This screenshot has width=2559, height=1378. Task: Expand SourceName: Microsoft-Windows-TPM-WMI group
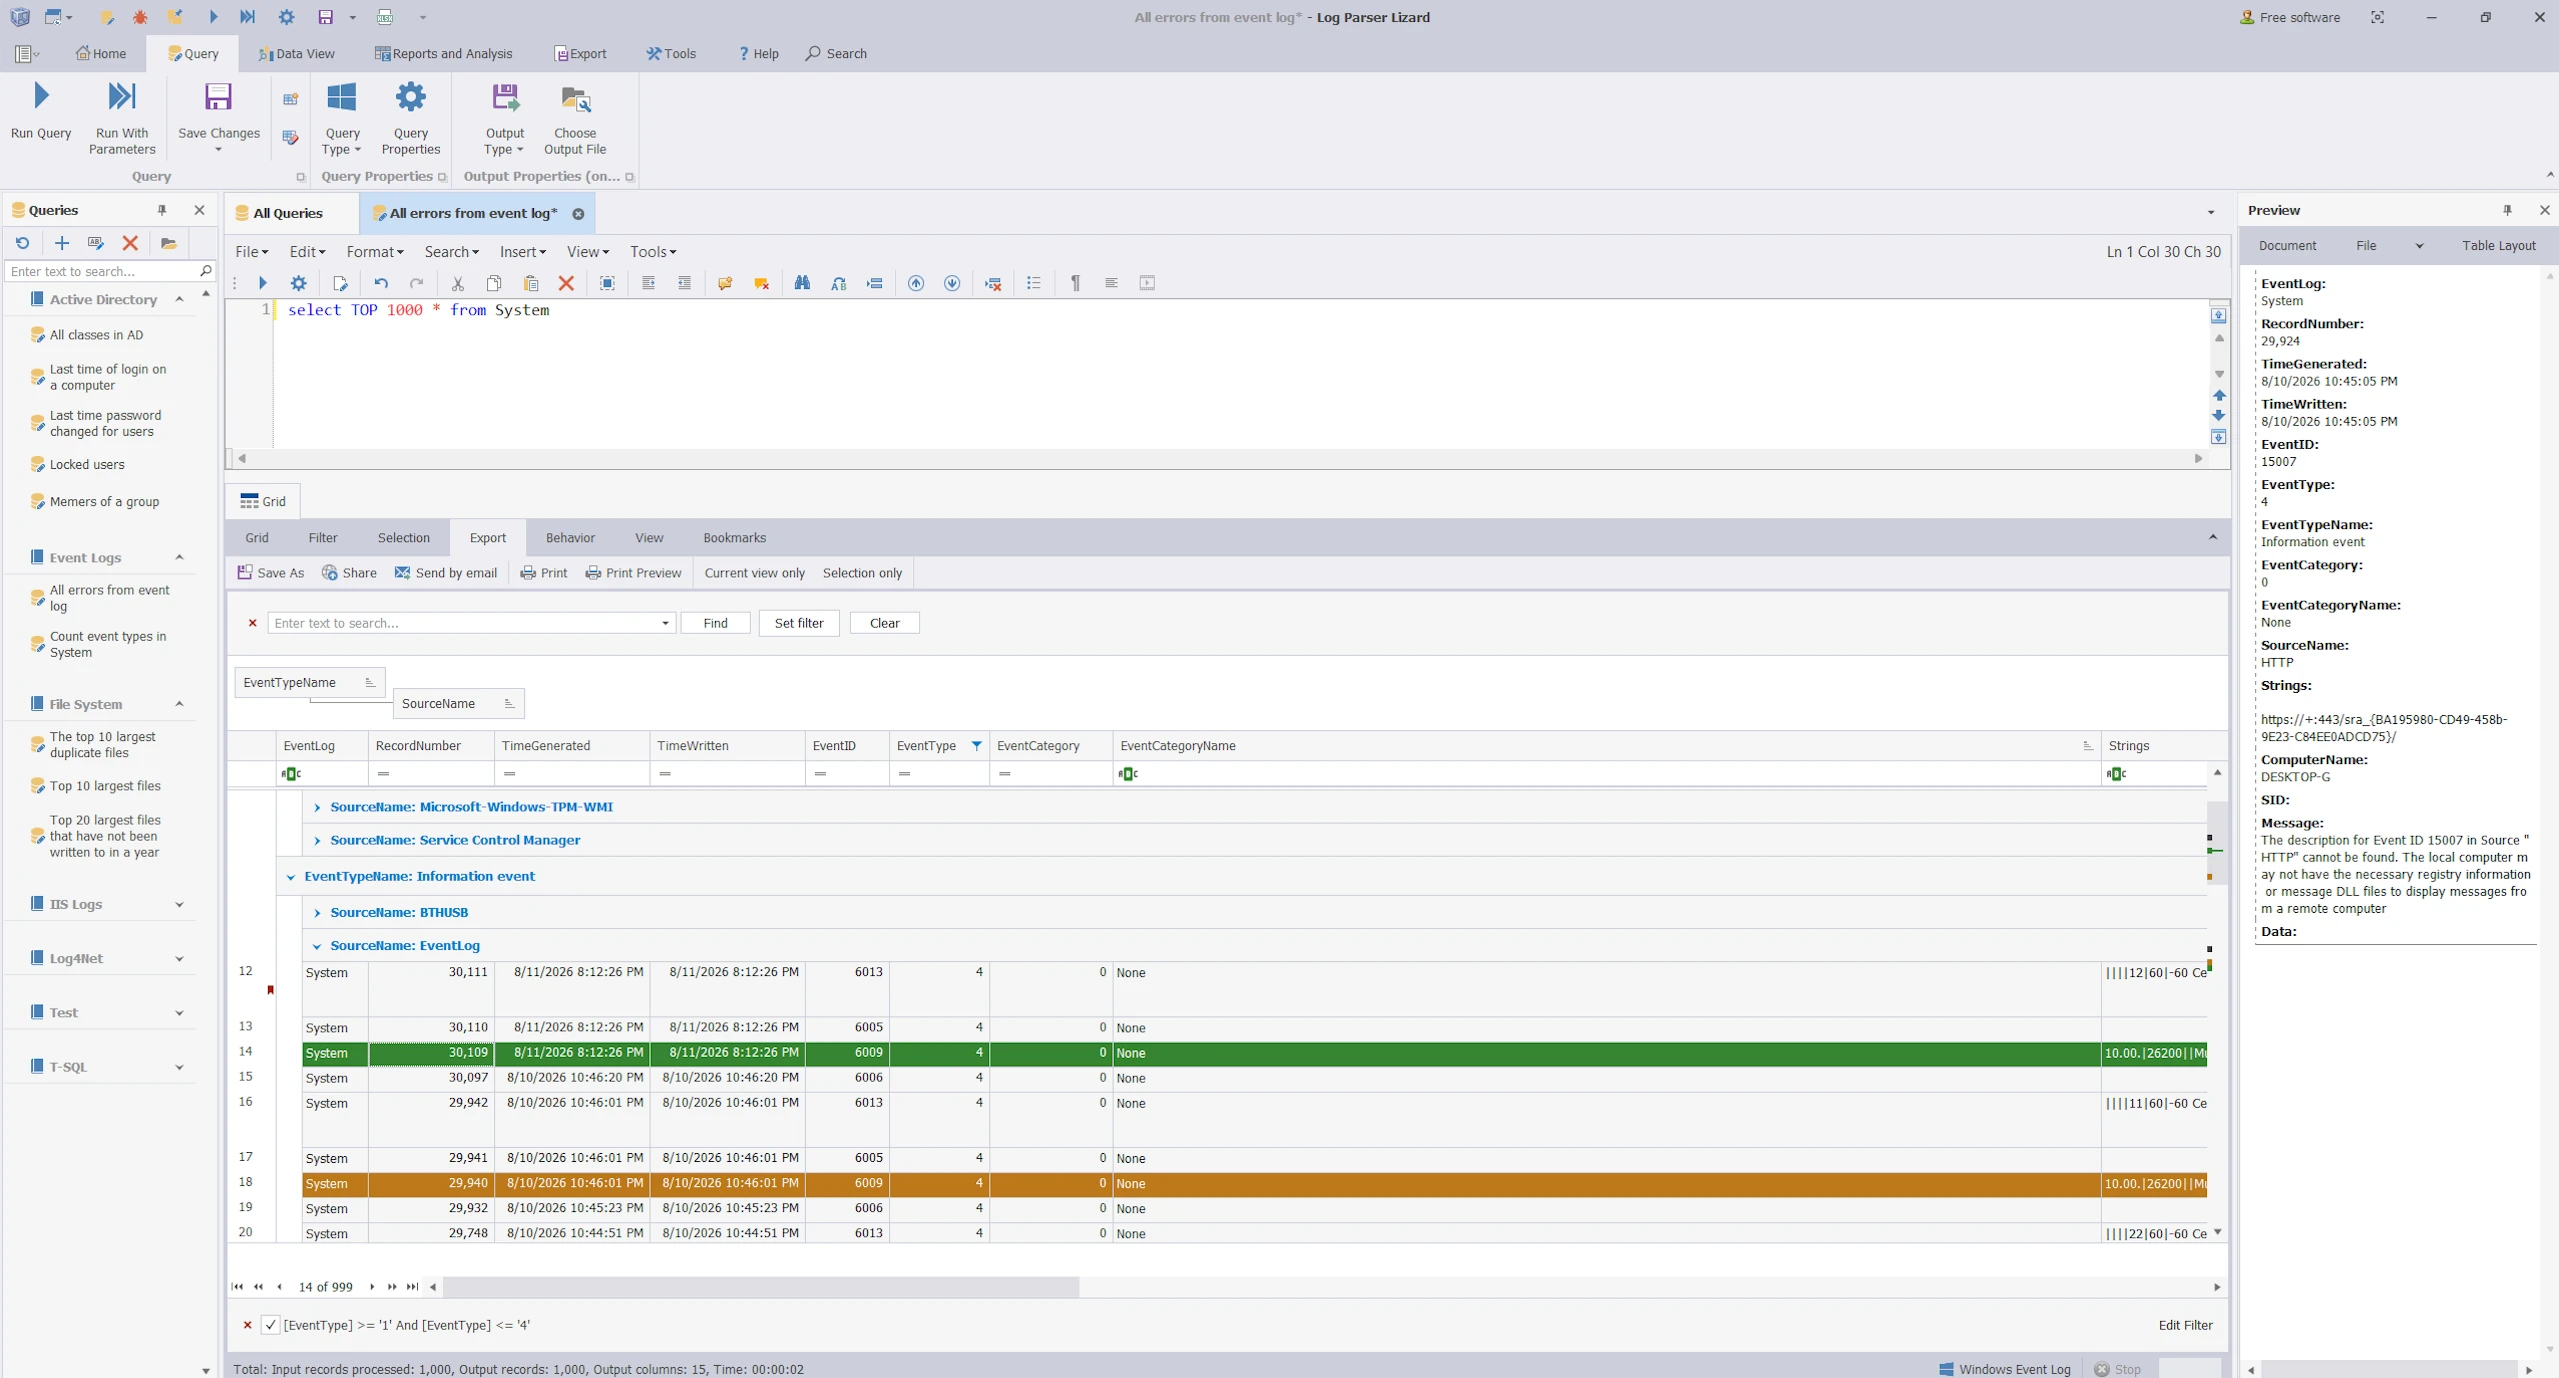click(x=317, y=807)
